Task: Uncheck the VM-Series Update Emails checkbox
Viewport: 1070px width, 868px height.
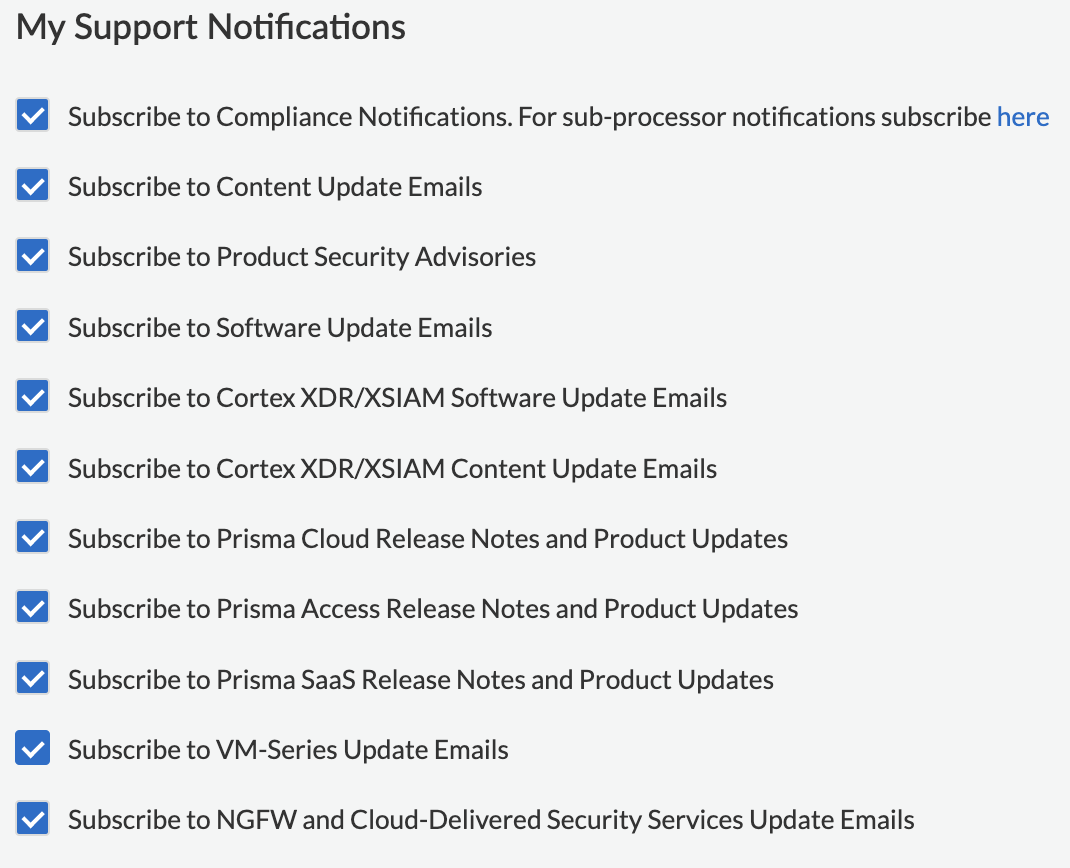Action: pos(33,749)
